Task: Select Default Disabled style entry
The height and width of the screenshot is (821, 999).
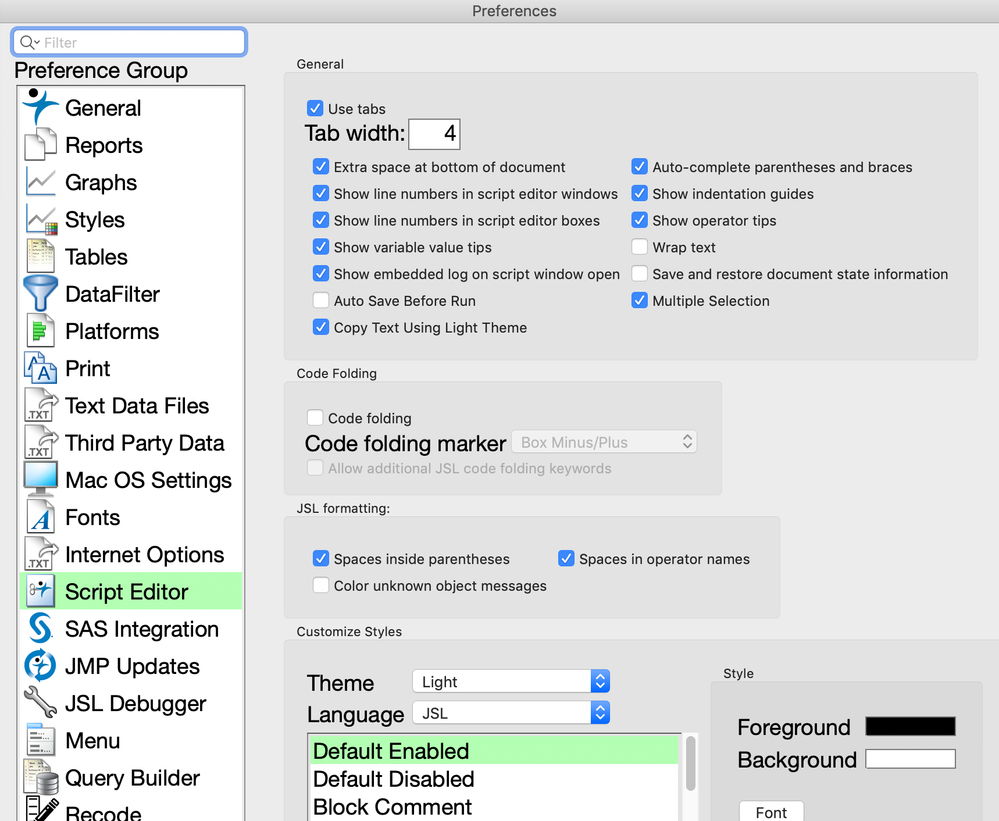Action: pos(394,779)
